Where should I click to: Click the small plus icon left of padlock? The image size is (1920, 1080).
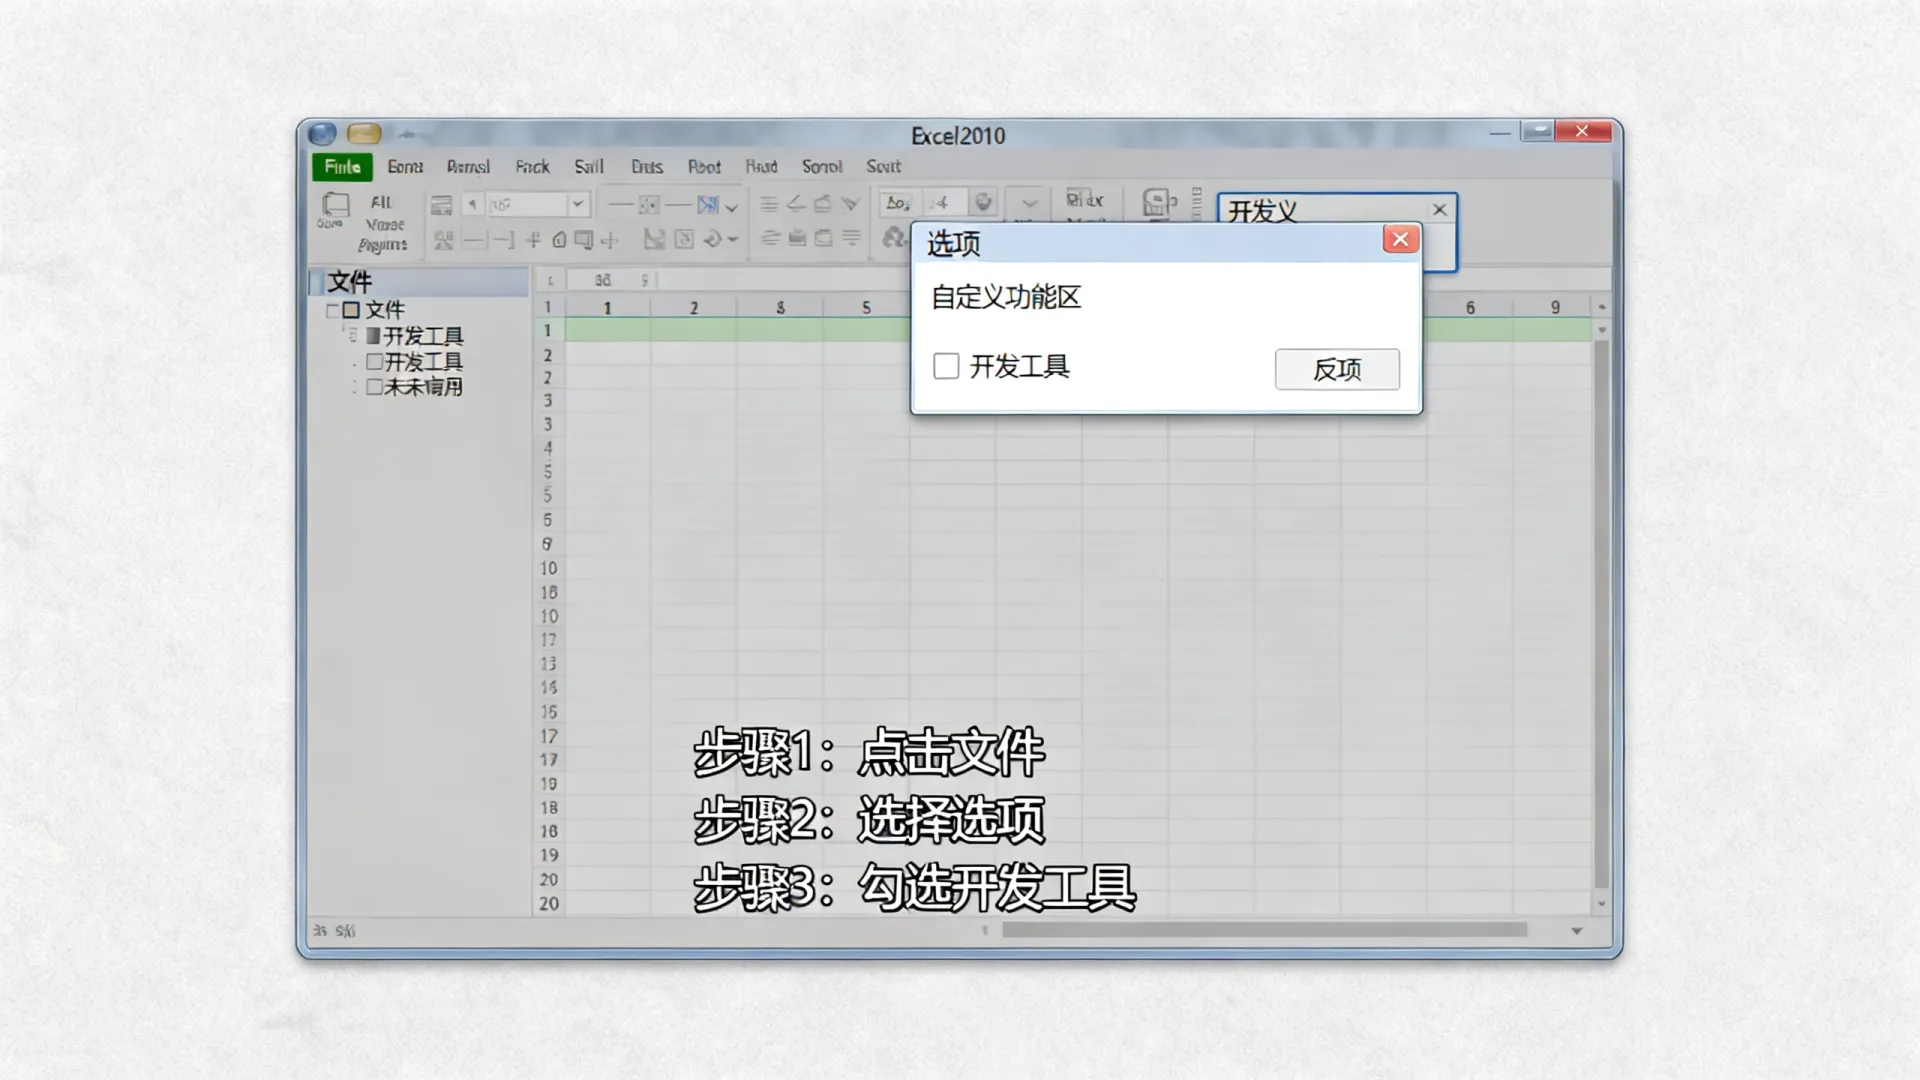533,239
